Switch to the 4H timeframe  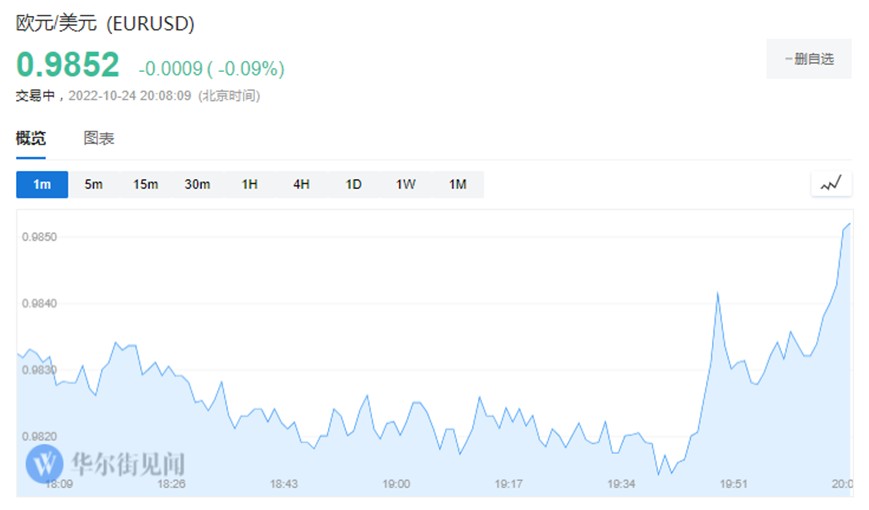click(x=301, y=184)
